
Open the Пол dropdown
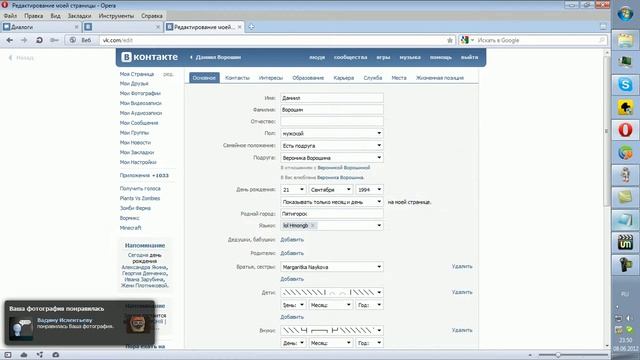click(x=332, y=133)
